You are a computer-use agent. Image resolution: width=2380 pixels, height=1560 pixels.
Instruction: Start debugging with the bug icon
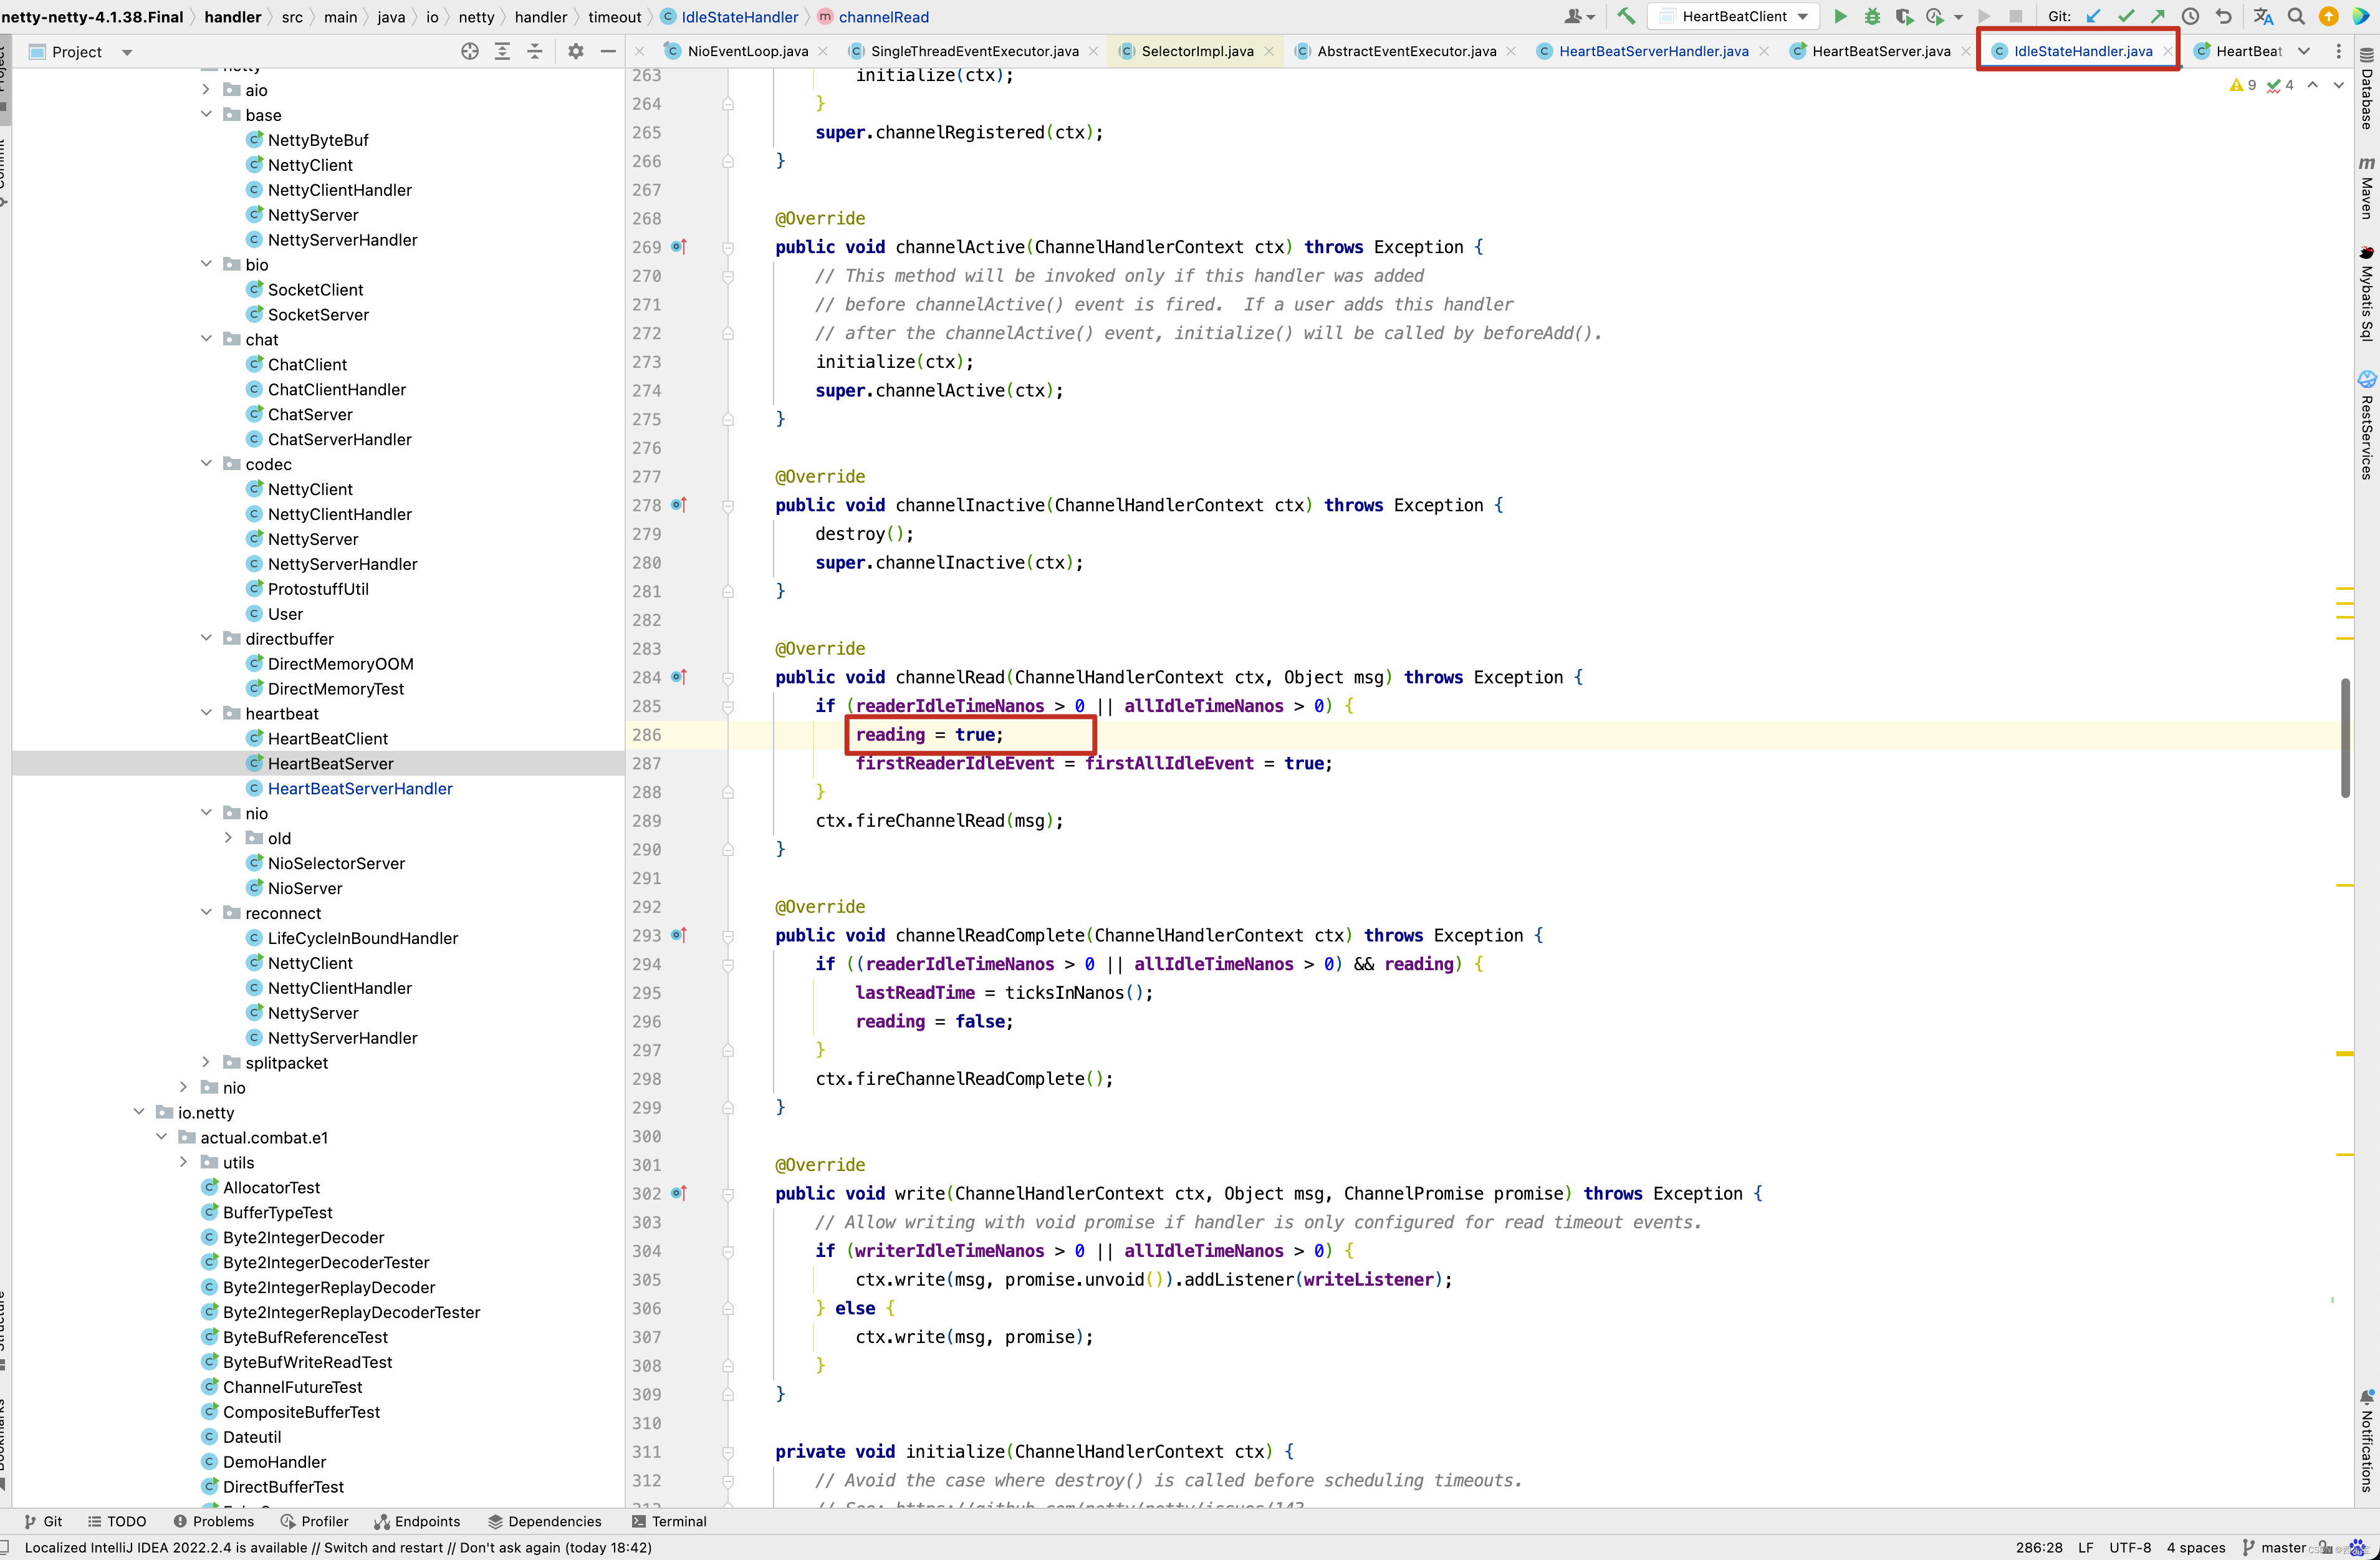[x=1872, y=16]
